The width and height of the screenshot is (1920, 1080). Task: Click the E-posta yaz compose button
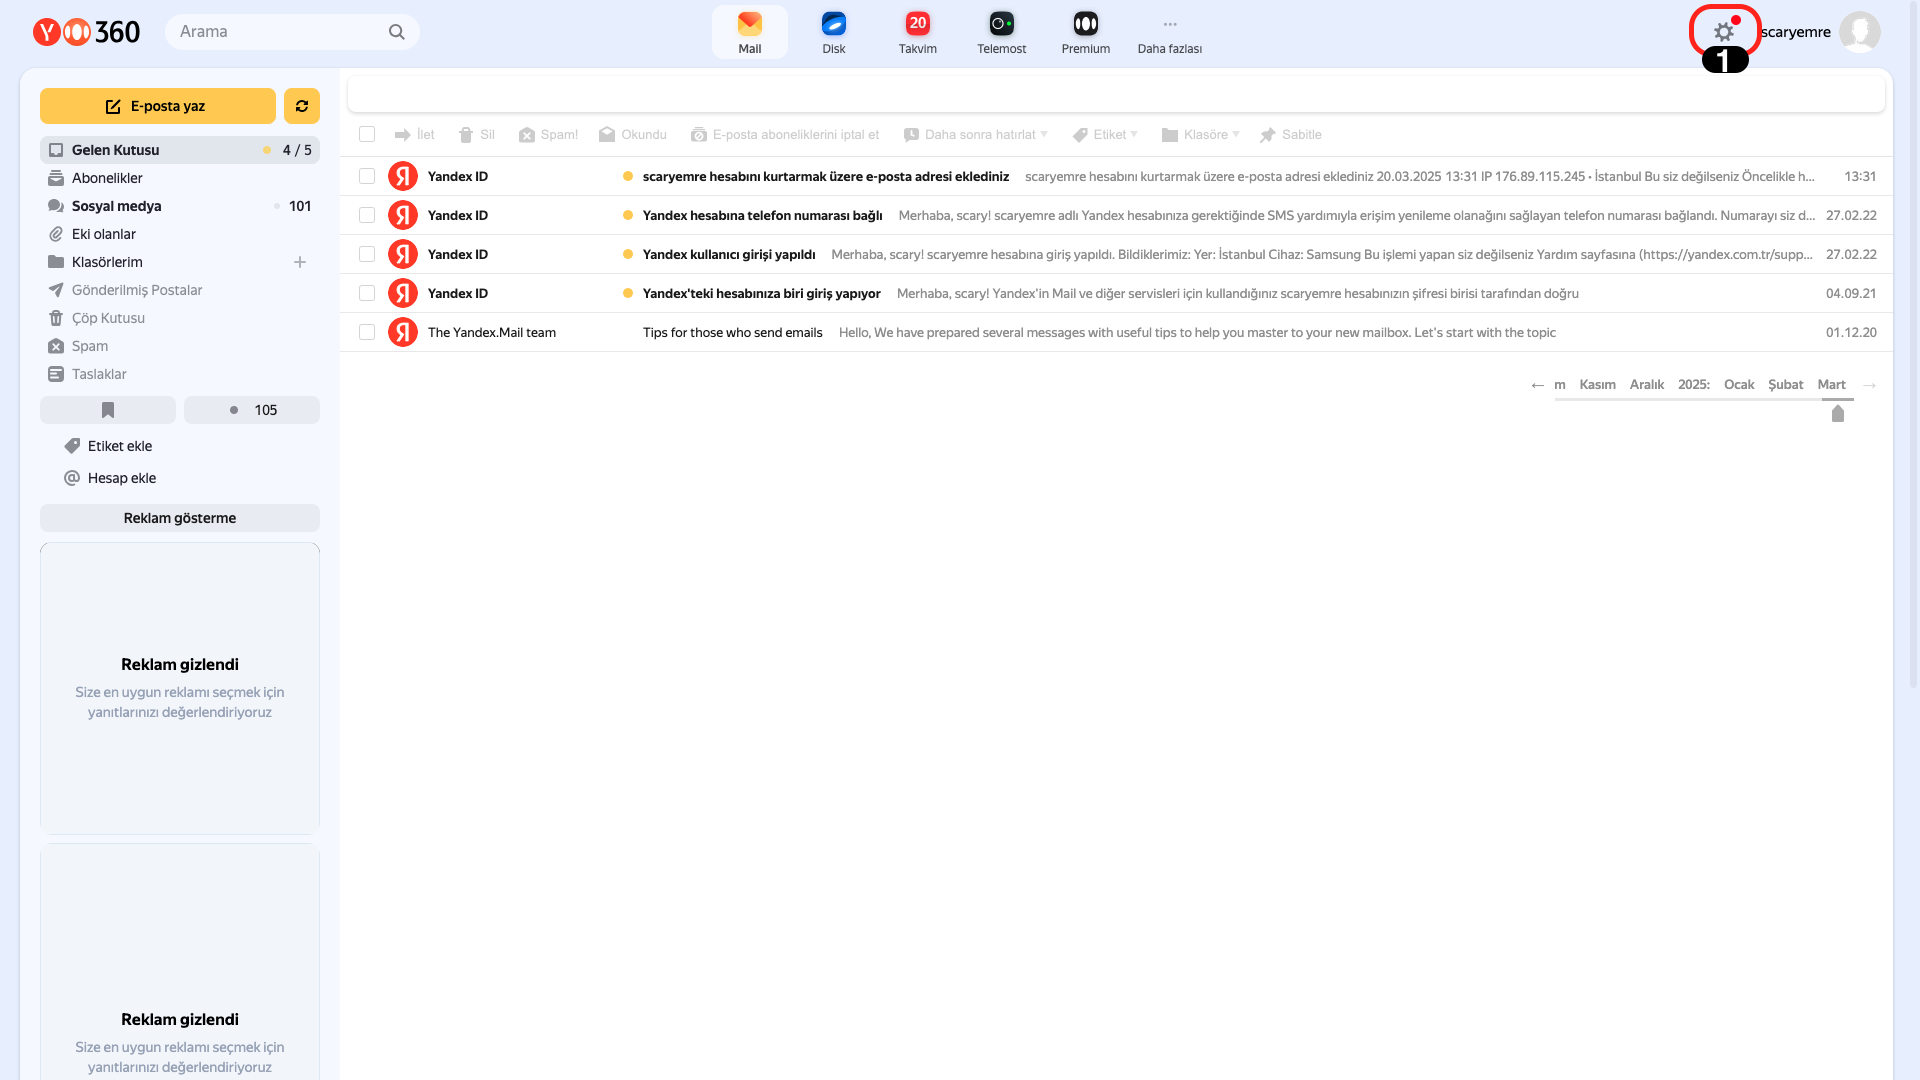pyautogui.click(x=158, y=106)
